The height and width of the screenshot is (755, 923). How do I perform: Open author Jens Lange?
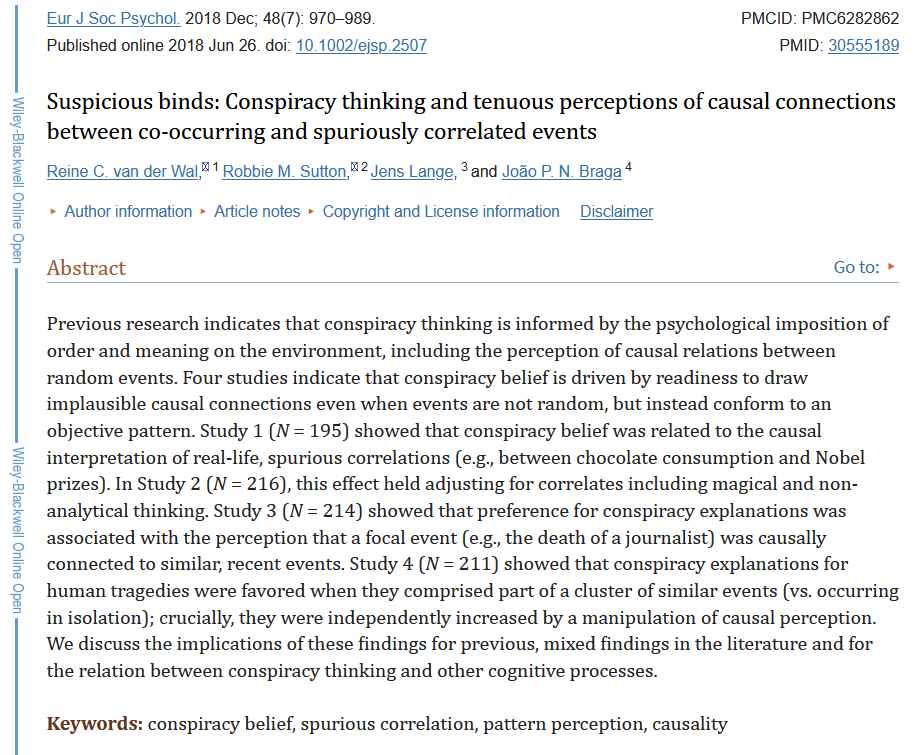[412, 171]
